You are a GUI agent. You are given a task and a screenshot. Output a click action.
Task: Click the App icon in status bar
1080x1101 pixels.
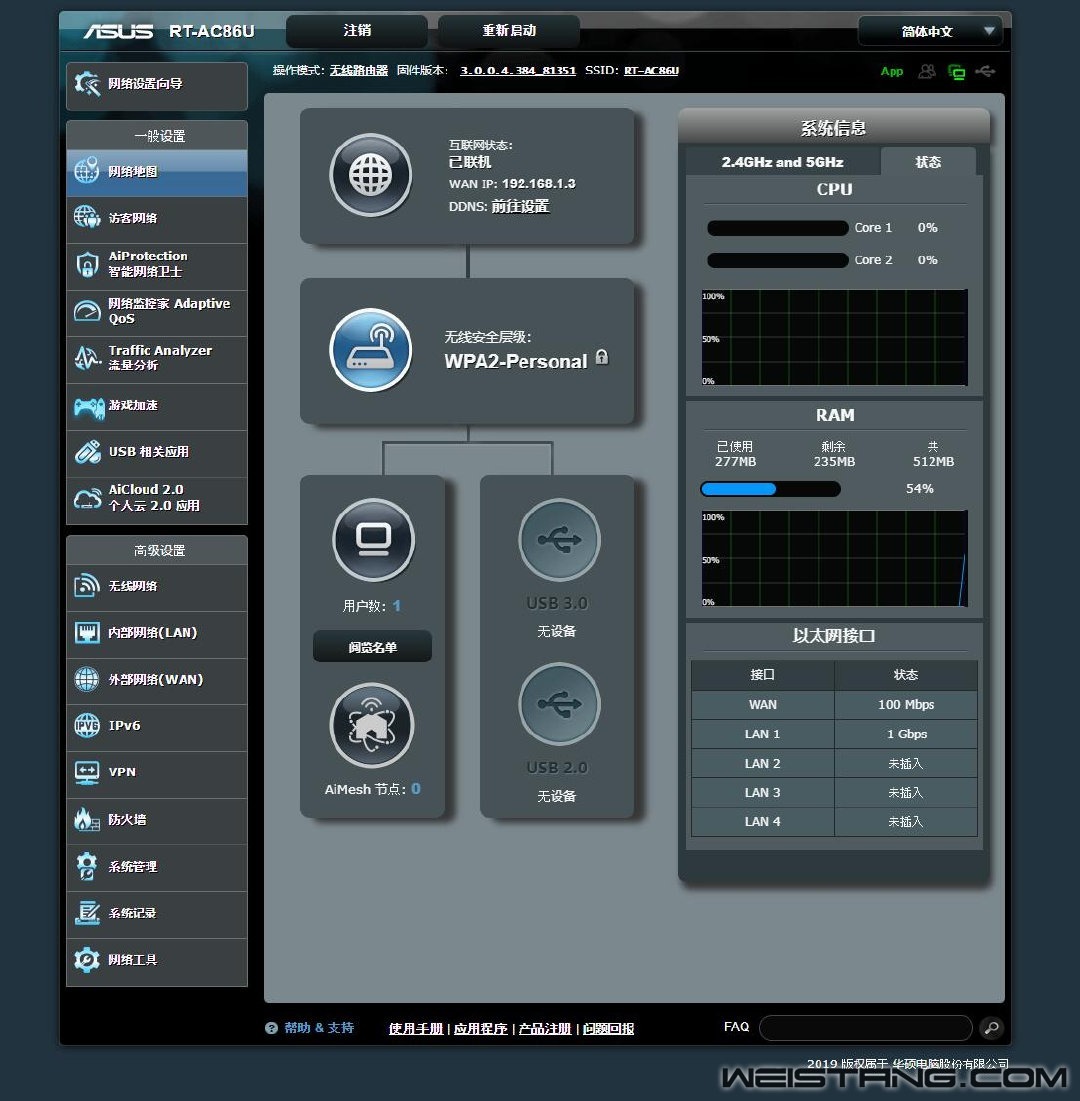891,72
